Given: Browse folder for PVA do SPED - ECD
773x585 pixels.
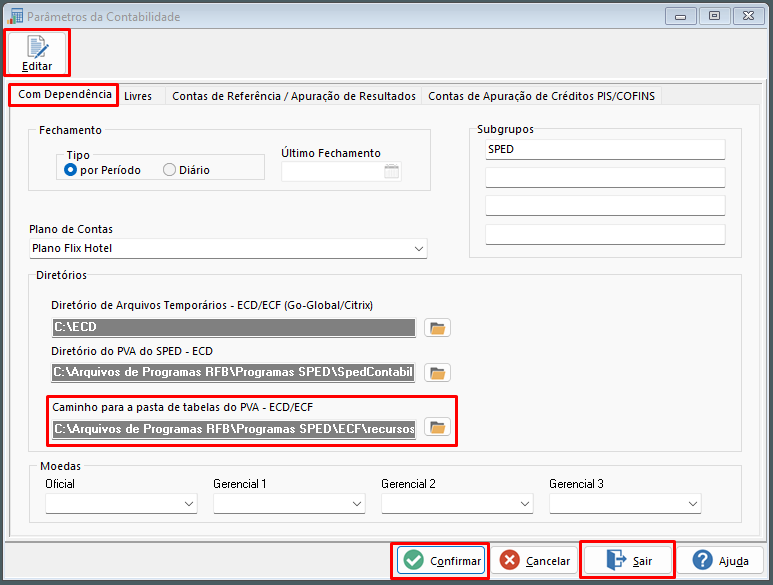Looking at the screenshot, I should [x=437, y=373].
